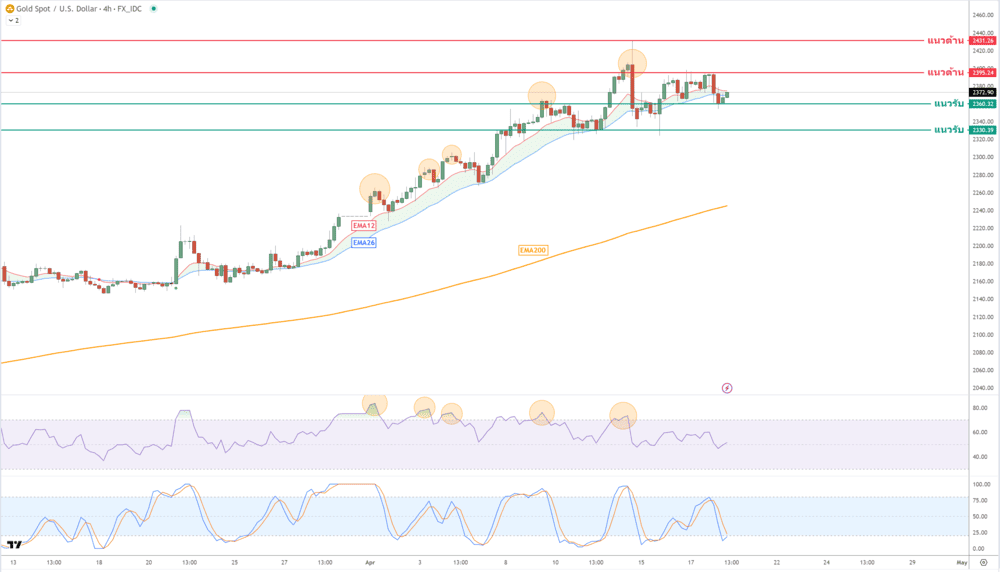Click the 2360.32 green support price label
Screen dimensions: 1000x572
pyautogui.click(x=983, y=104)
